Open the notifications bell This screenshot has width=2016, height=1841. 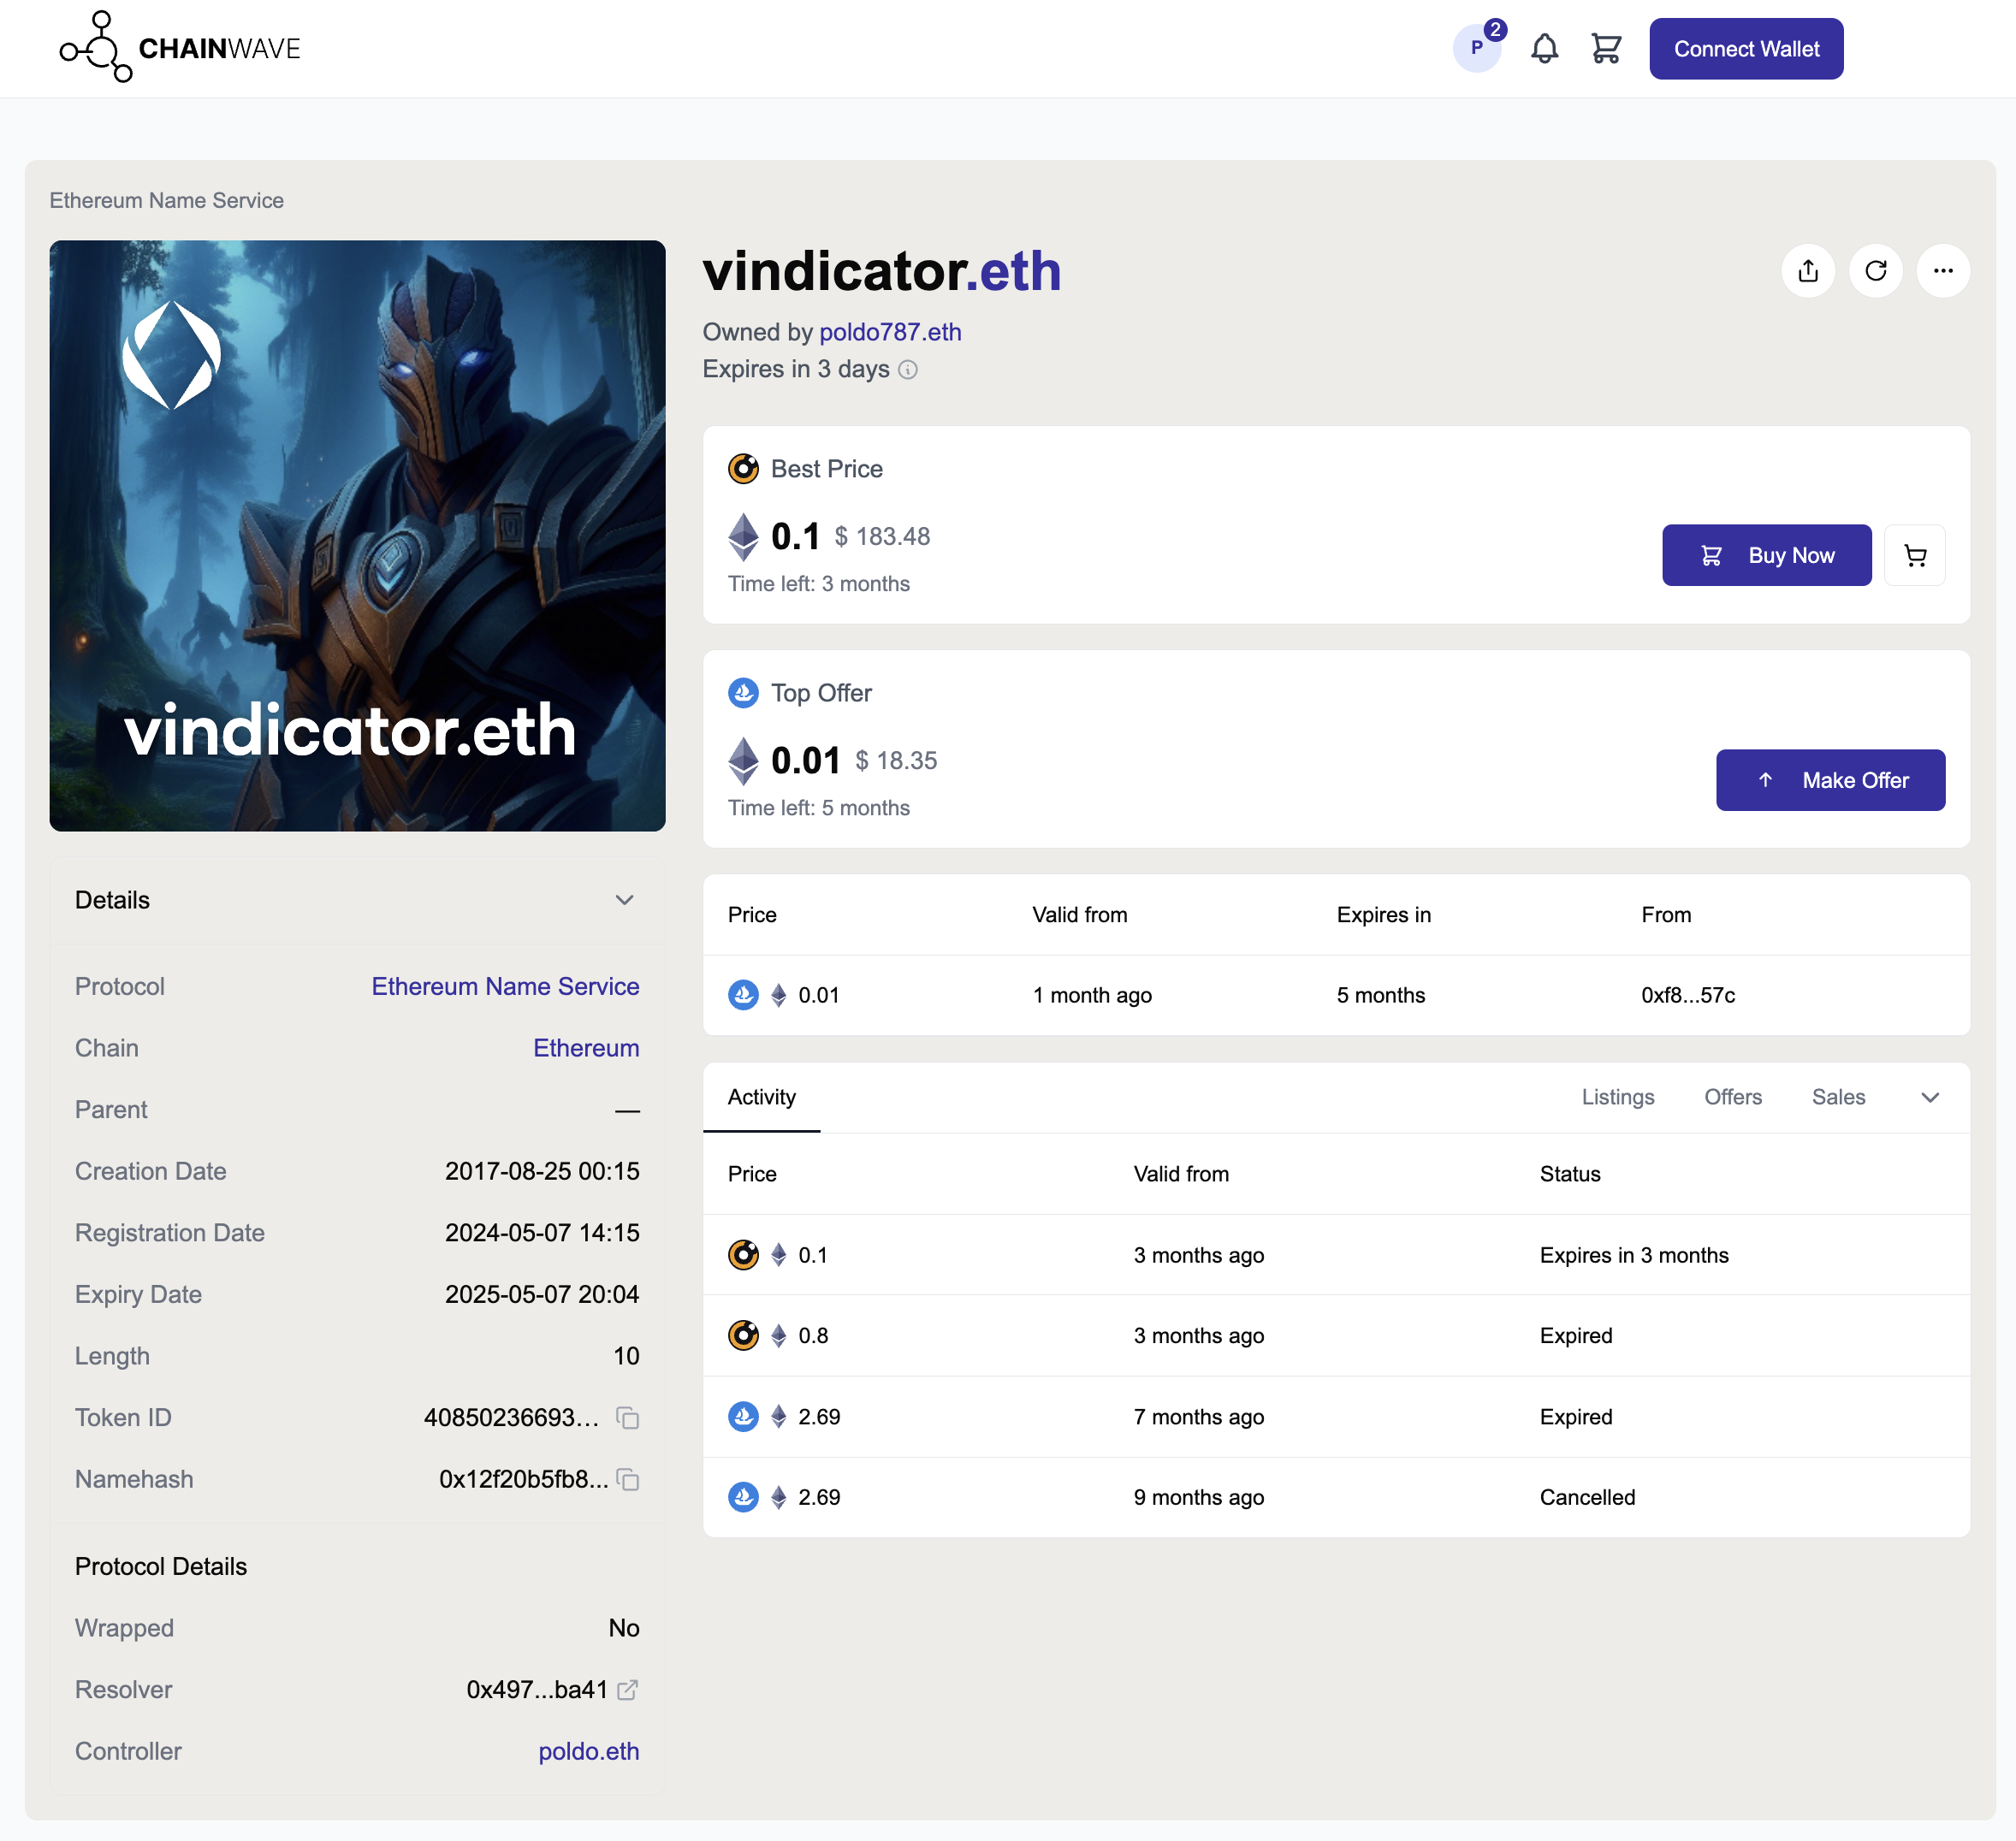pos(1544,48)
